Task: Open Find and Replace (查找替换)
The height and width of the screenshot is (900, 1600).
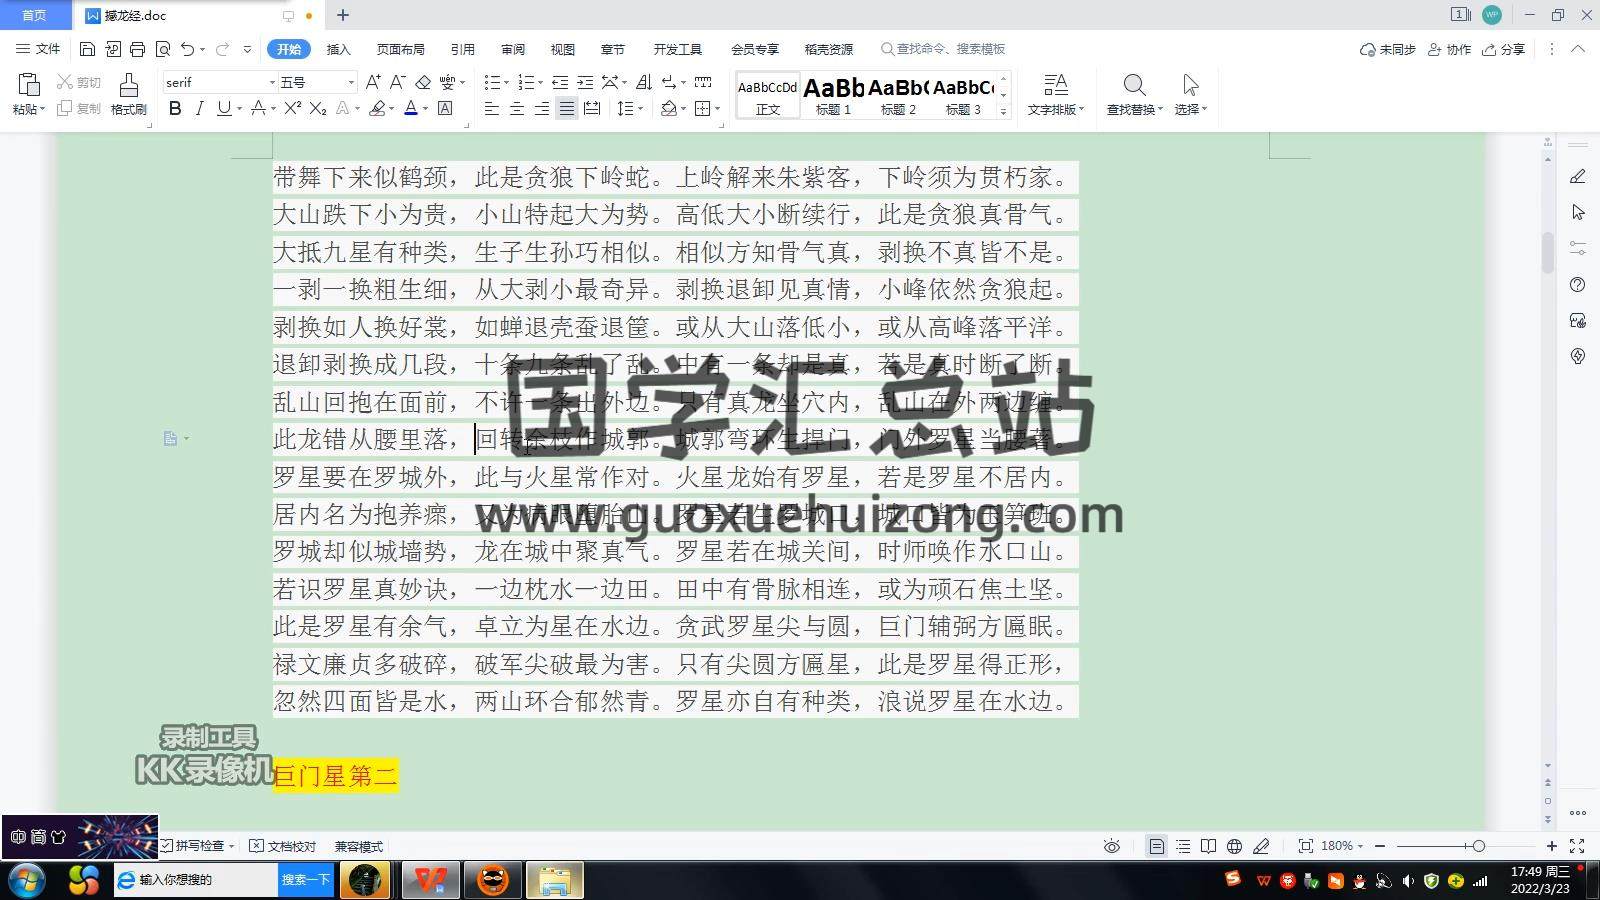Action: [1134, 94]
